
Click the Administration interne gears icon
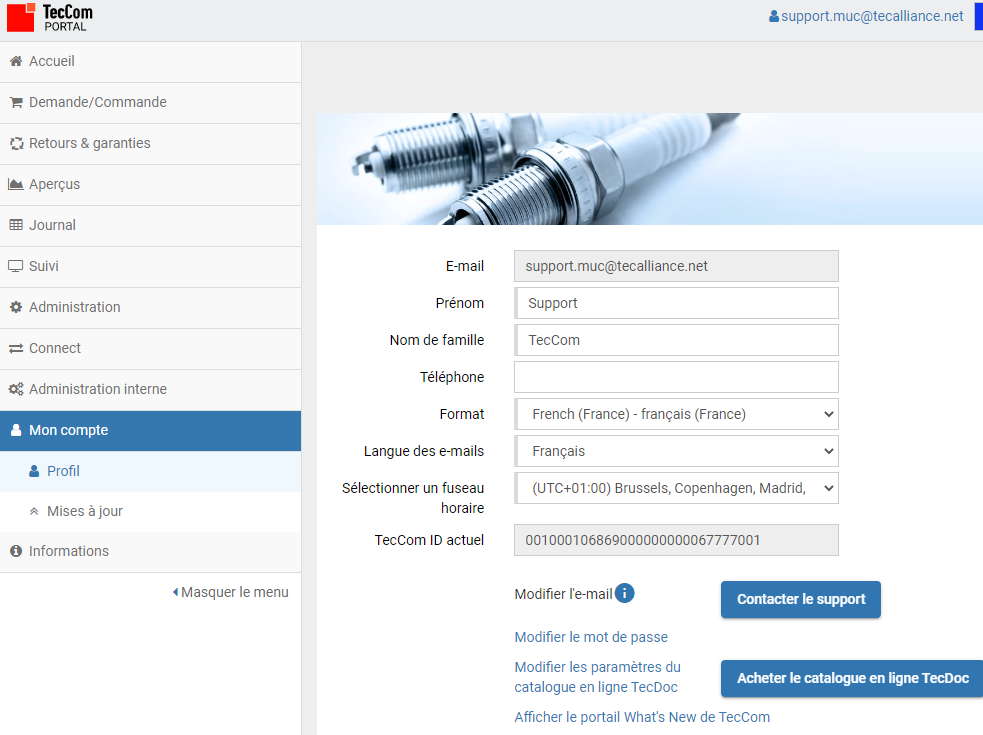coord(16,389)
